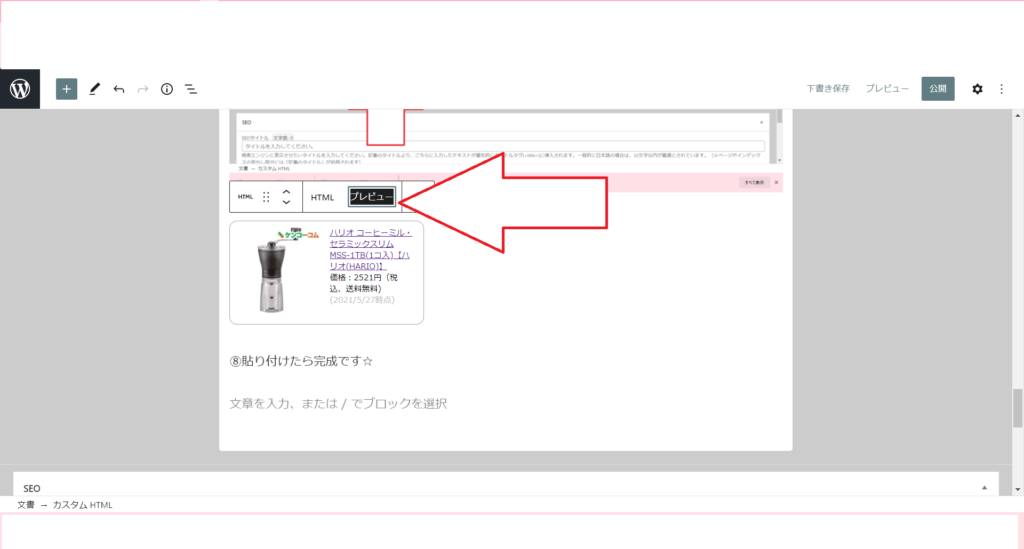This screenshot has height=549, width=1024.
Task: Click the scrollbar down arrow
Action: tap(1017, 489)
